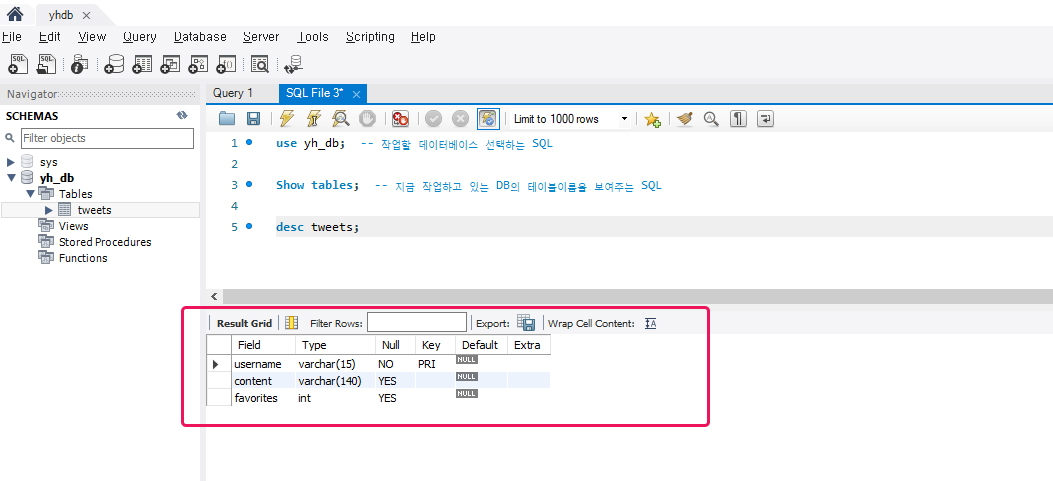This screenshot has height=481, width=1053.
Task: Collapse the yh_db schema
Action: click(11, 178)
